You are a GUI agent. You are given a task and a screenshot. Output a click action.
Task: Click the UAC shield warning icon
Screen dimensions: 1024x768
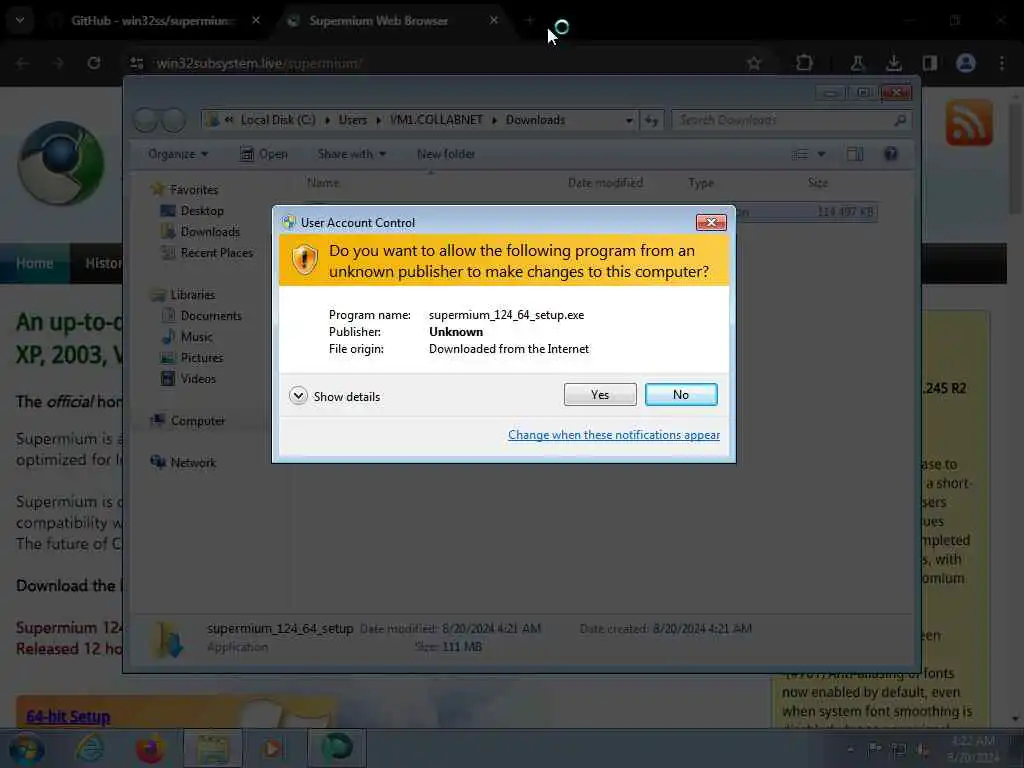click(304, 260)
